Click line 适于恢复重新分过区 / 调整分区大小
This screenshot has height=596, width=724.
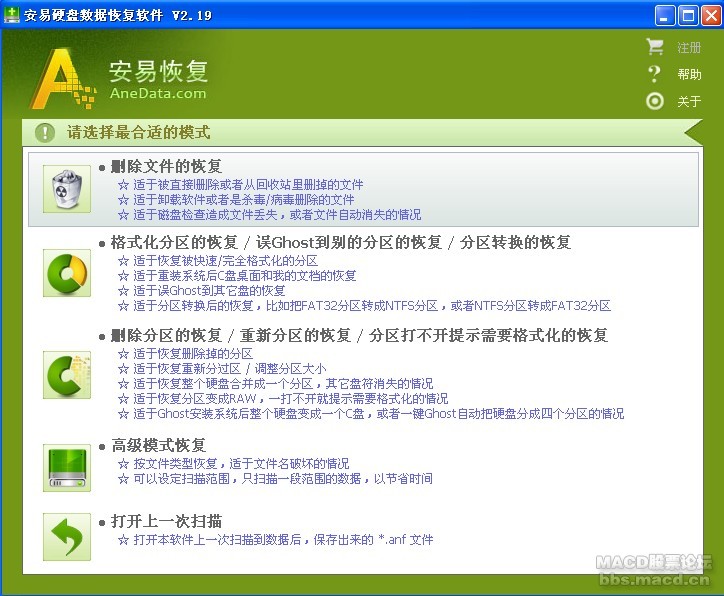(229, 368)
